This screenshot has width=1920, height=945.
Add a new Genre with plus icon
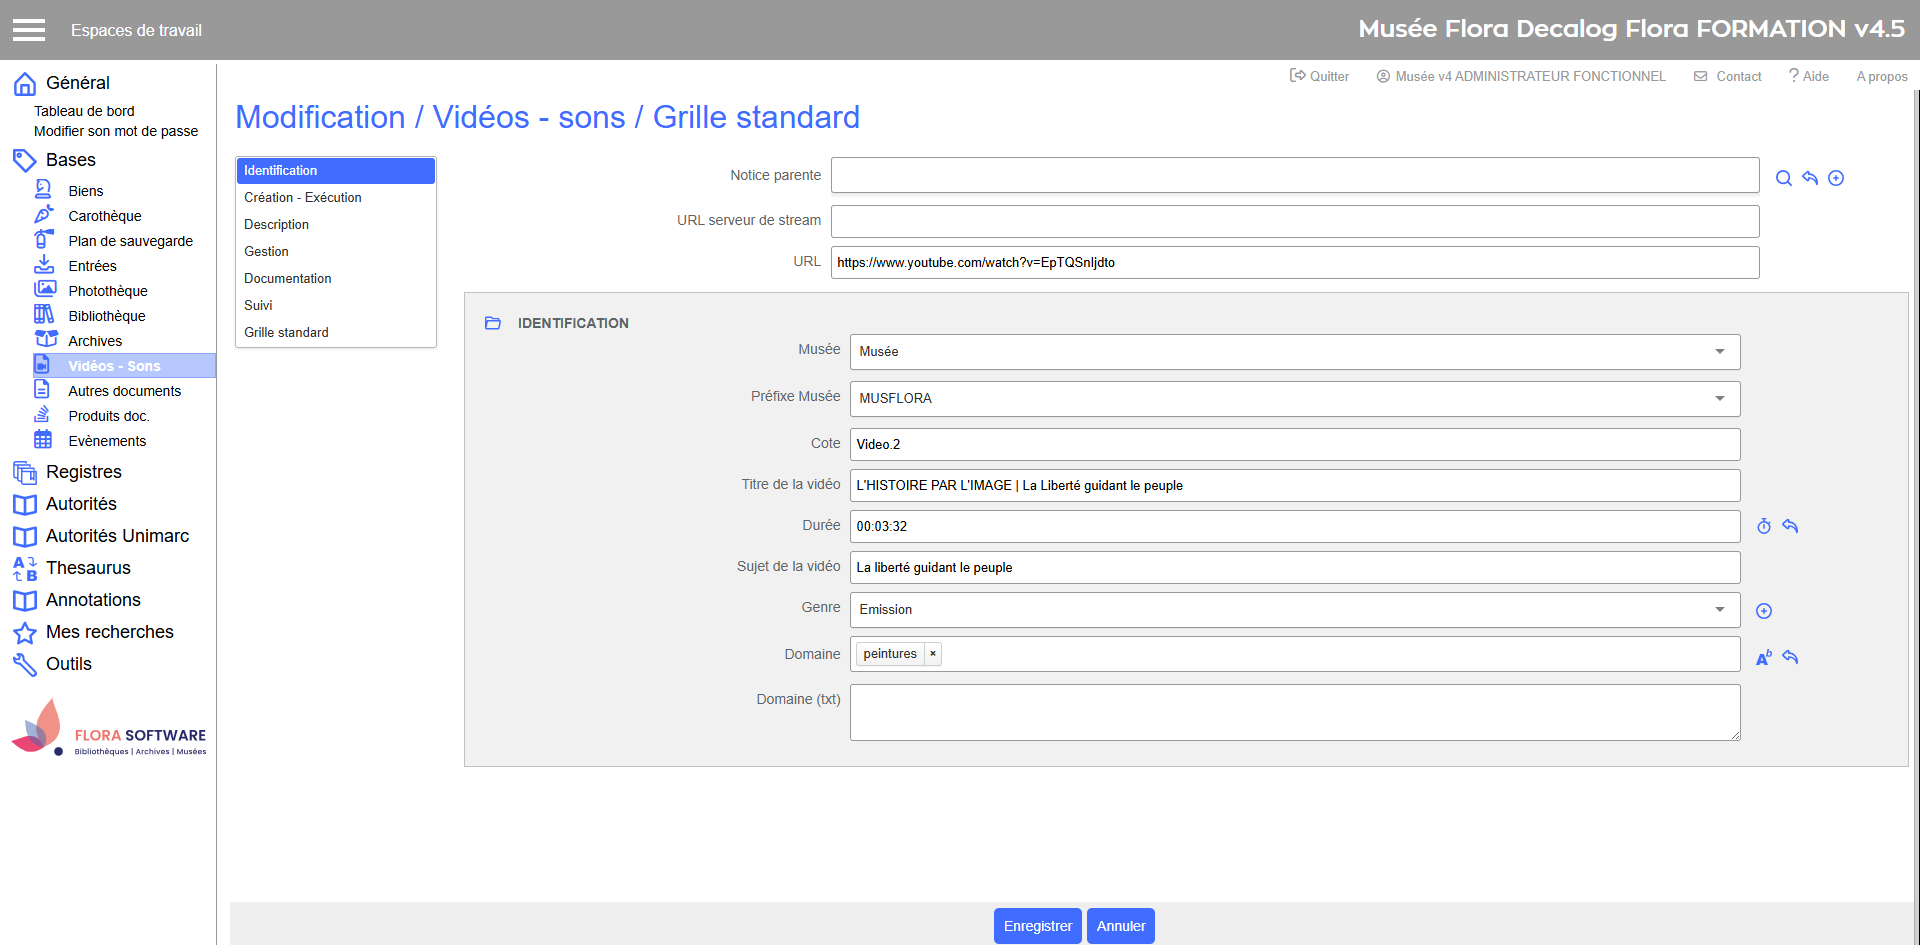coord(1764,611)
